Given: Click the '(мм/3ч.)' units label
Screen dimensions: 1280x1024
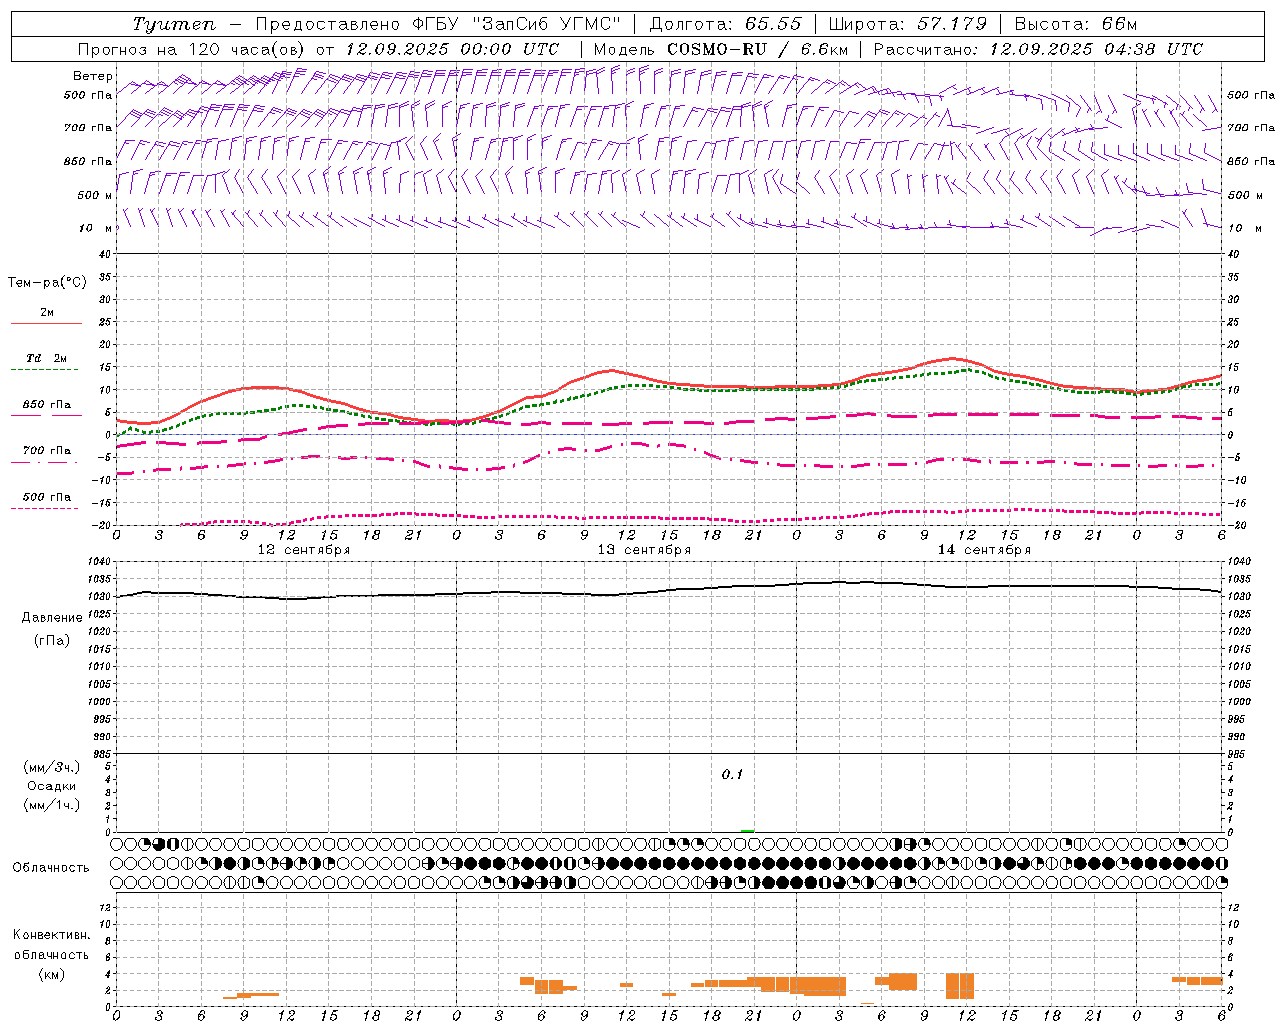Looking at the screenshot, I should coord(52,767).
